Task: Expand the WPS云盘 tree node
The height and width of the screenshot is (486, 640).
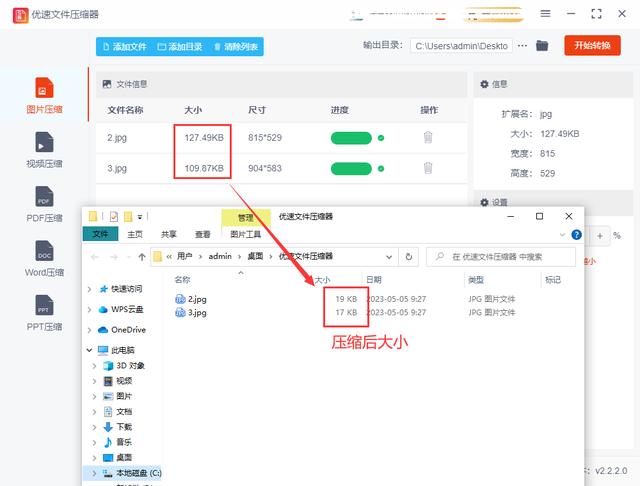Action: (x=89, y=309)
